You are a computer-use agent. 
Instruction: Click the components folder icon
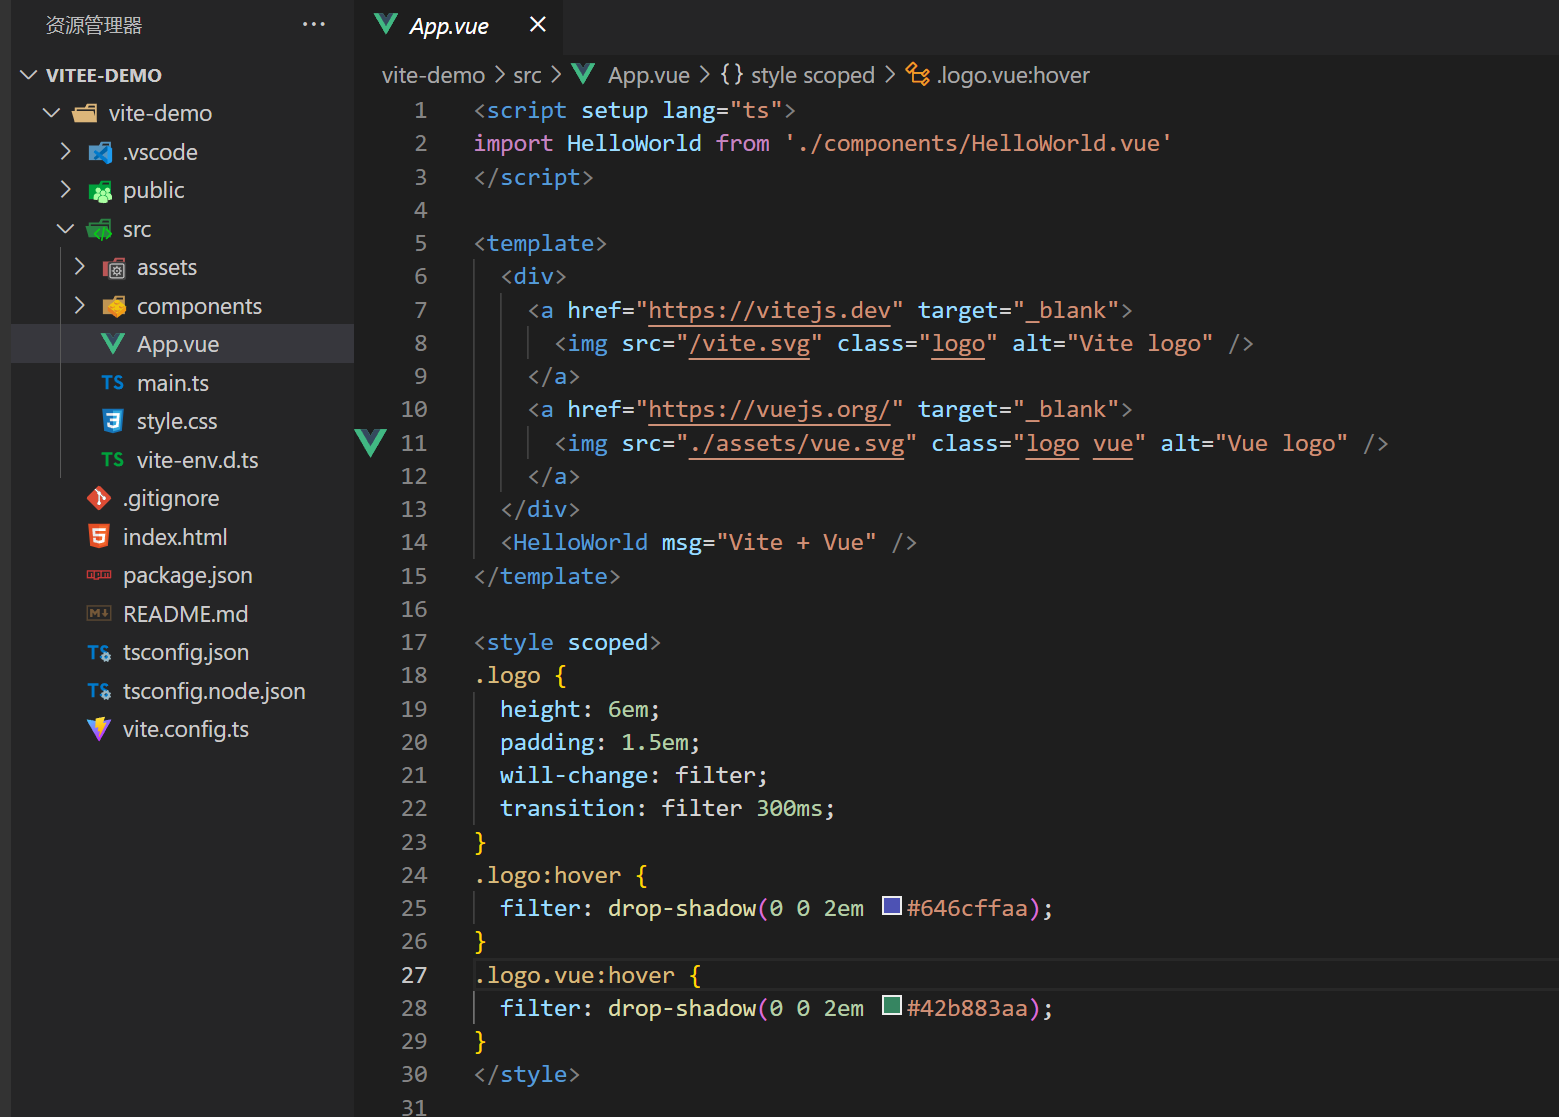coord(114,306)
